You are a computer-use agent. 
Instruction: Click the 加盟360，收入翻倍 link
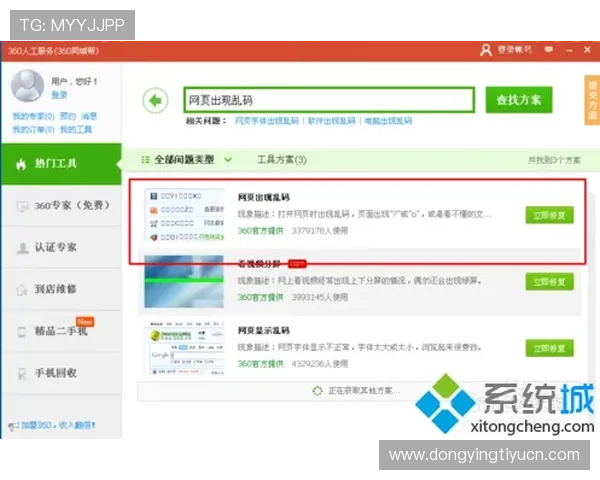[58, 425]
